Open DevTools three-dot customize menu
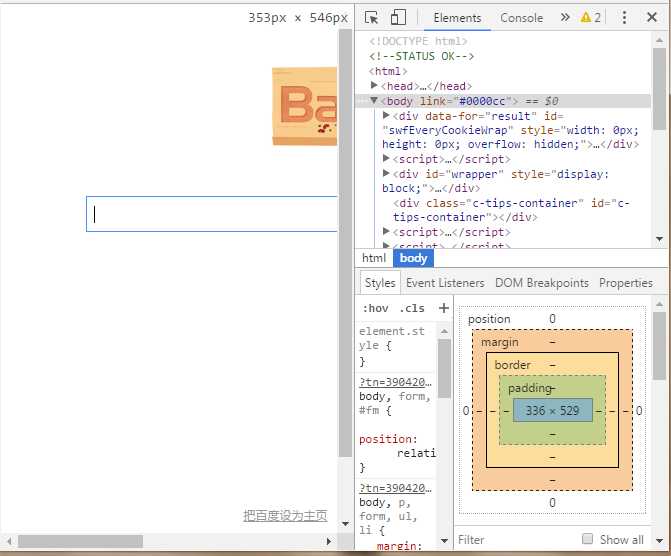 [x=624, y=18]
